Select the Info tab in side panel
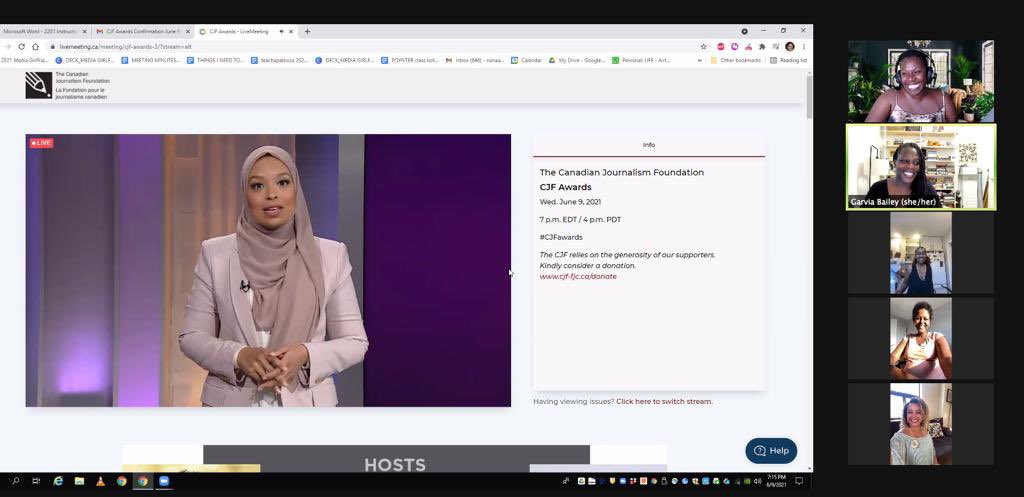Viewport: 1024px width, 497px height. pyautogui.click(x=648, y=145)
